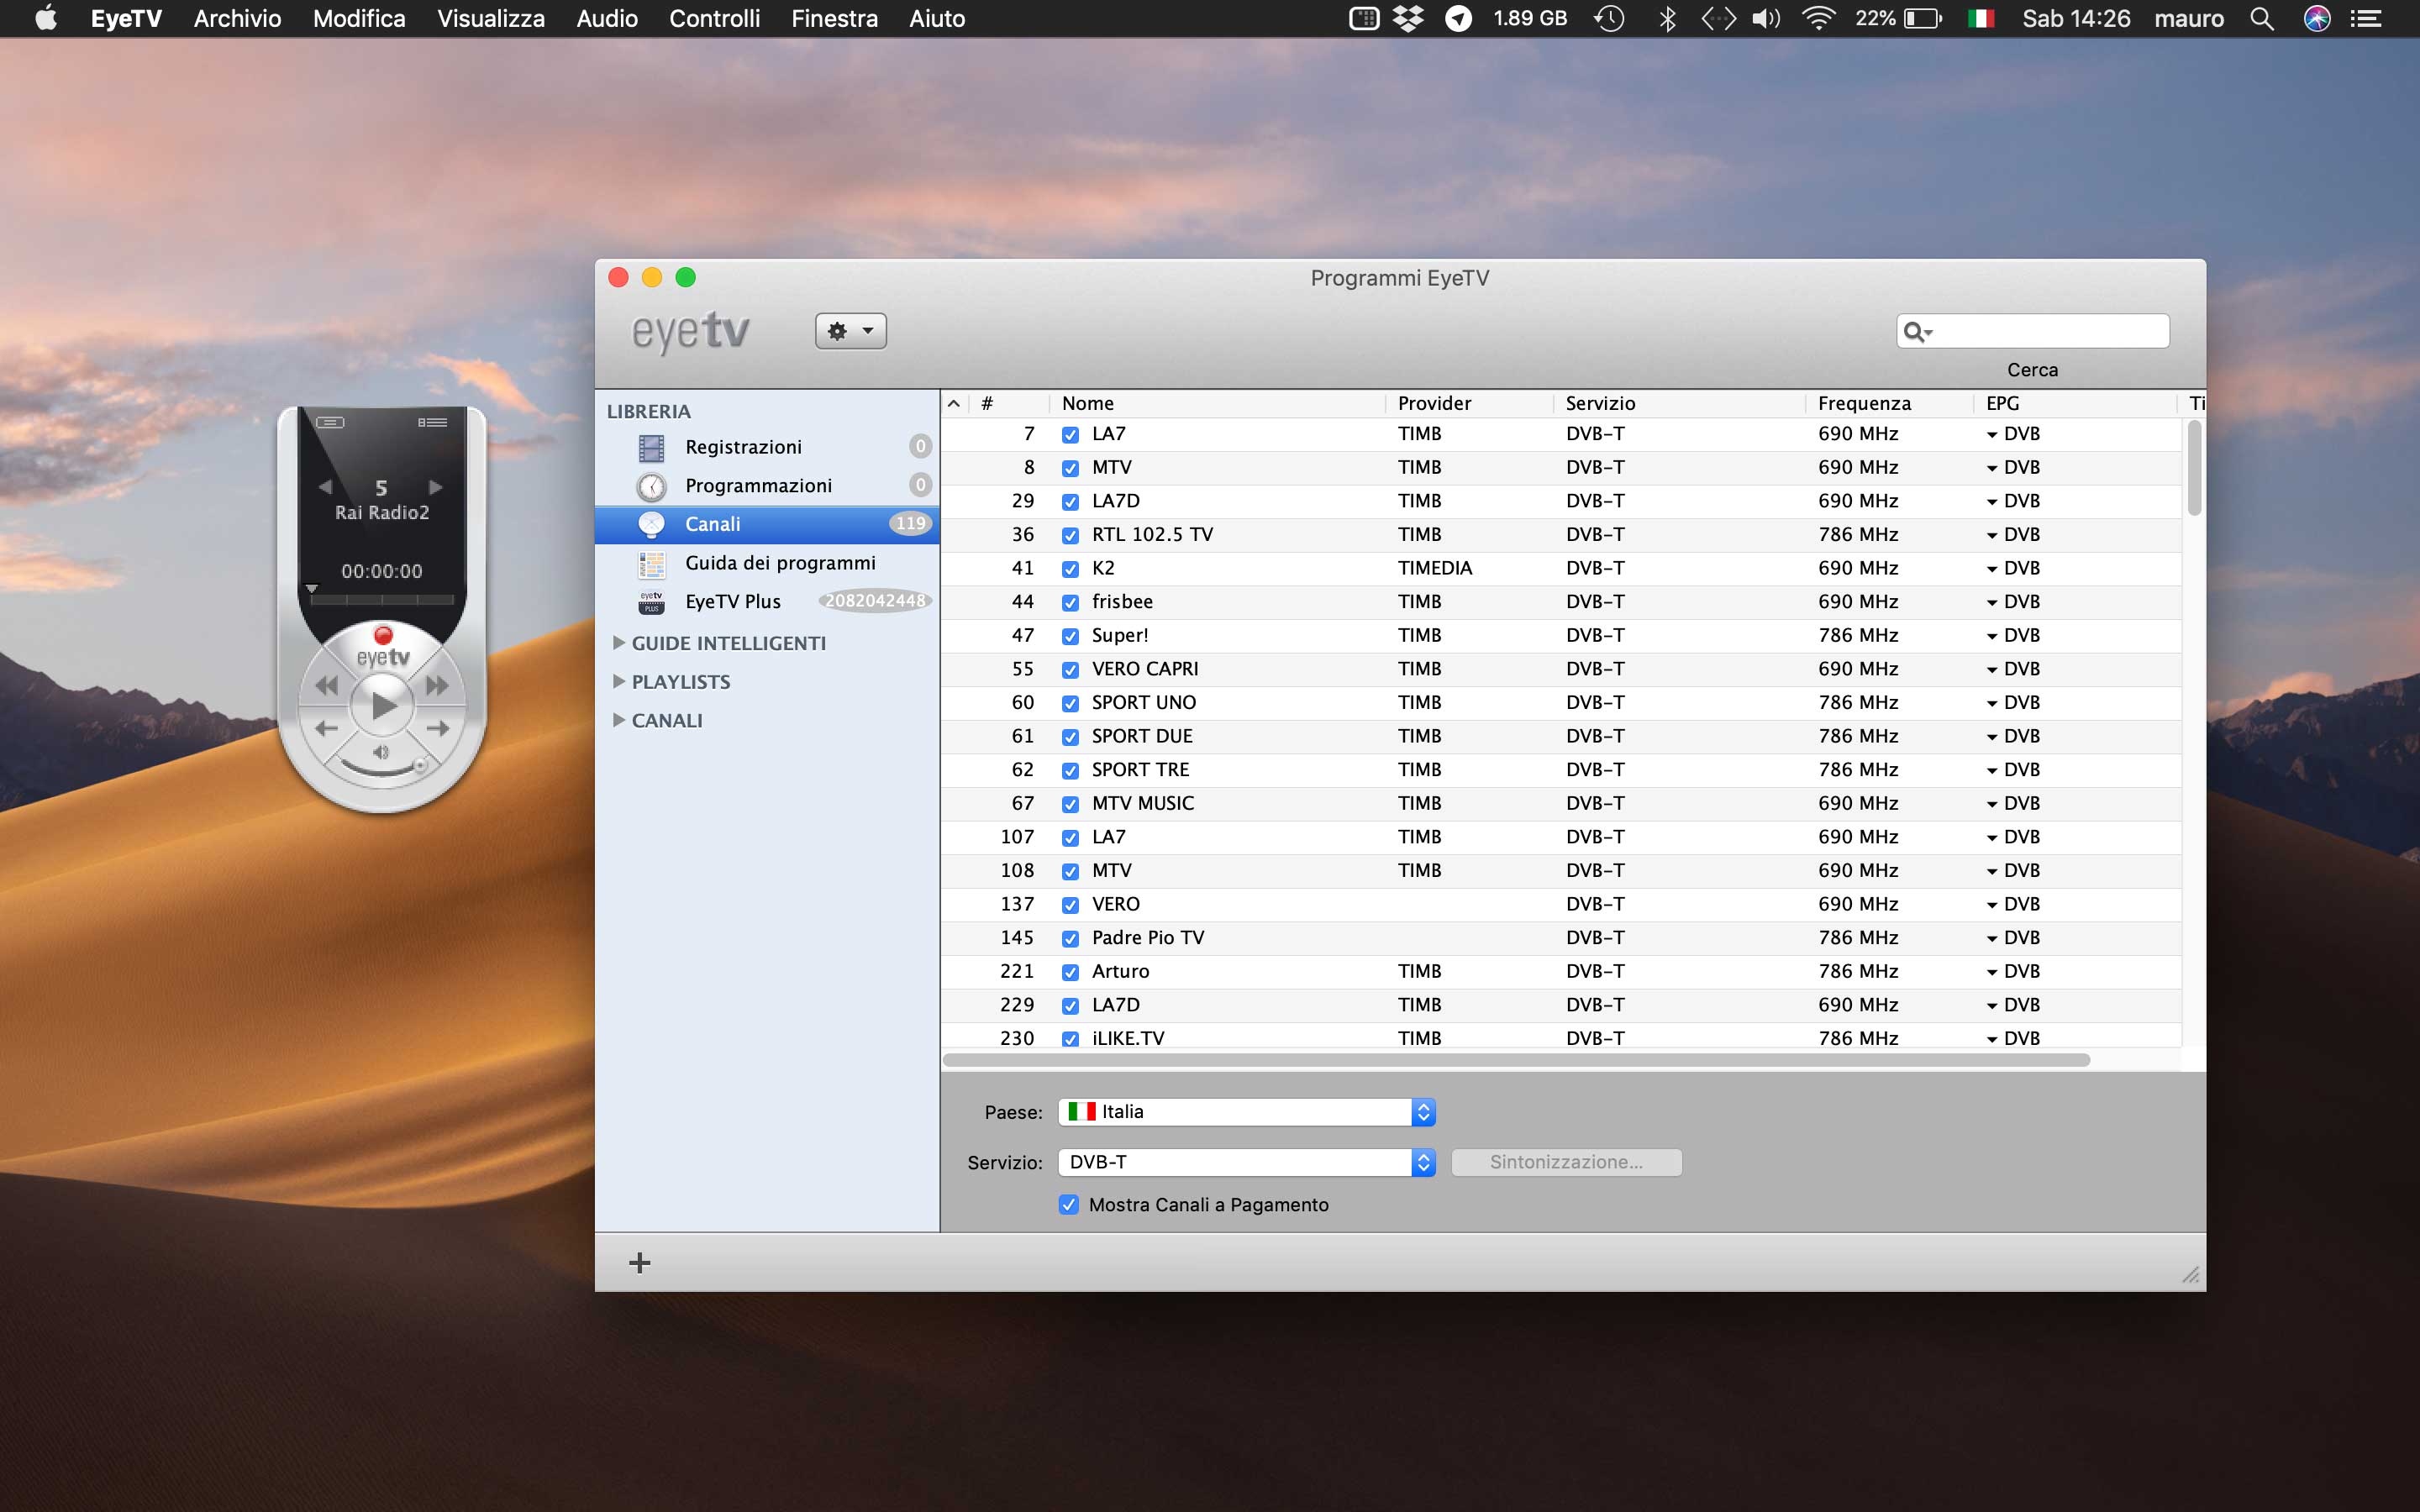Go to next channel arrow on remote display
The height and width of the screenshot is (1512, 2420).
click(x=436, y=487)
